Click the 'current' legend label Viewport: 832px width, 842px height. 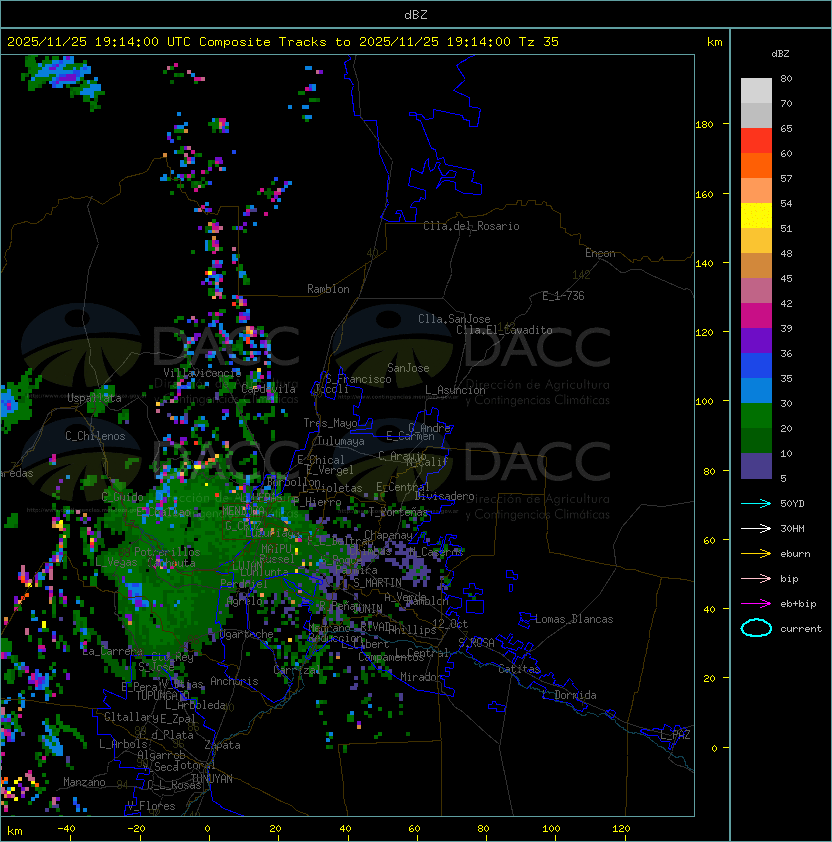(801, 629)
